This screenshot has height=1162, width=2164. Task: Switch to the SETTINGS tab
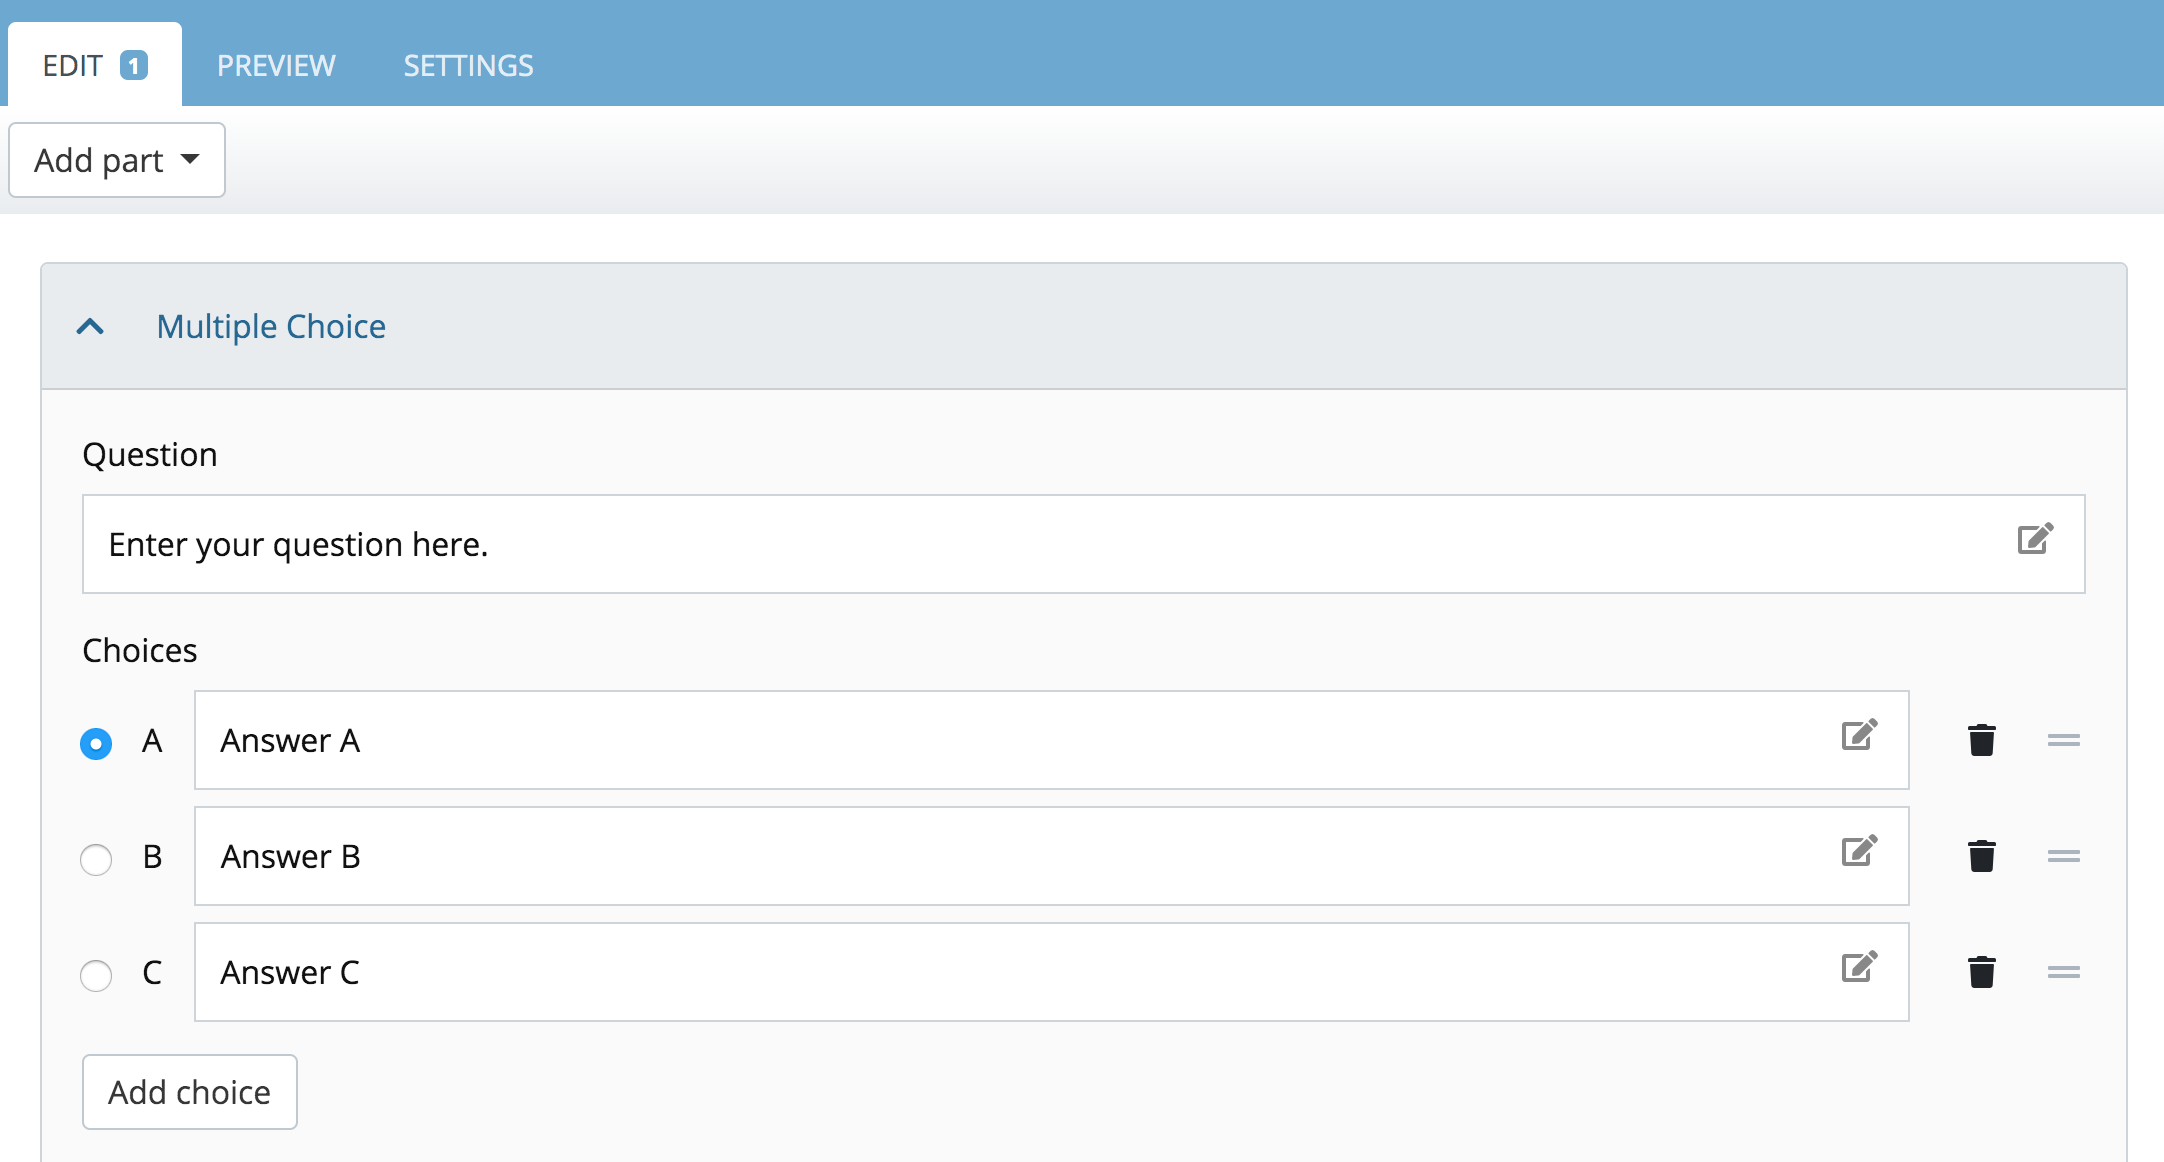click(x=469, y=66)
